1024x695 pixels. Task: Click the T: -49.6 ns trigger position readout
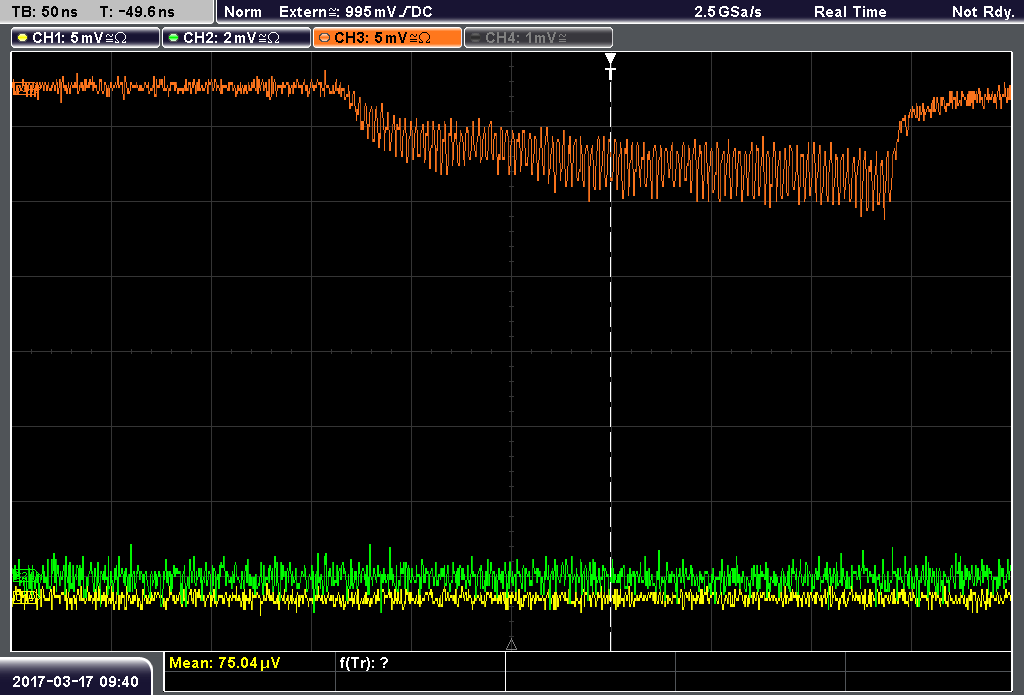[137, 12]
